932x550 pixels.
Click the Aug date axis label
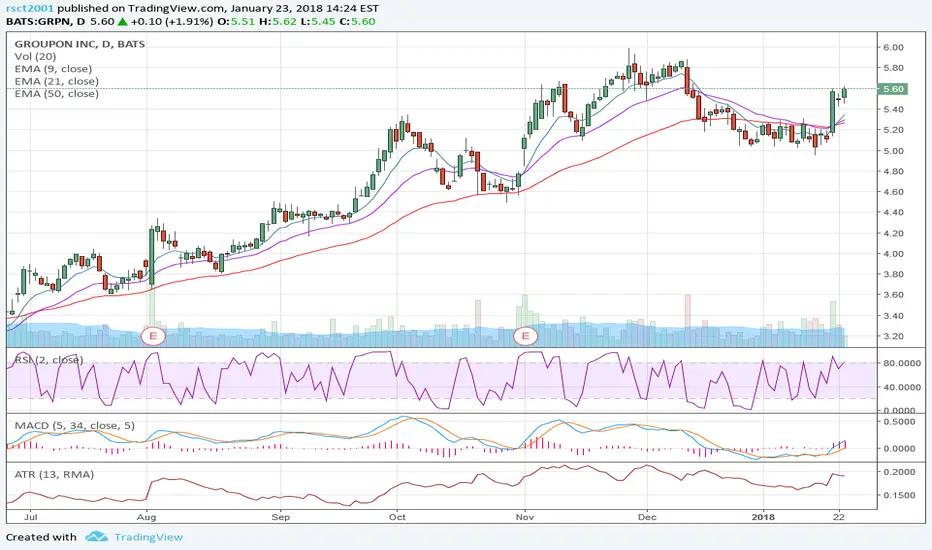coord(146,517)
